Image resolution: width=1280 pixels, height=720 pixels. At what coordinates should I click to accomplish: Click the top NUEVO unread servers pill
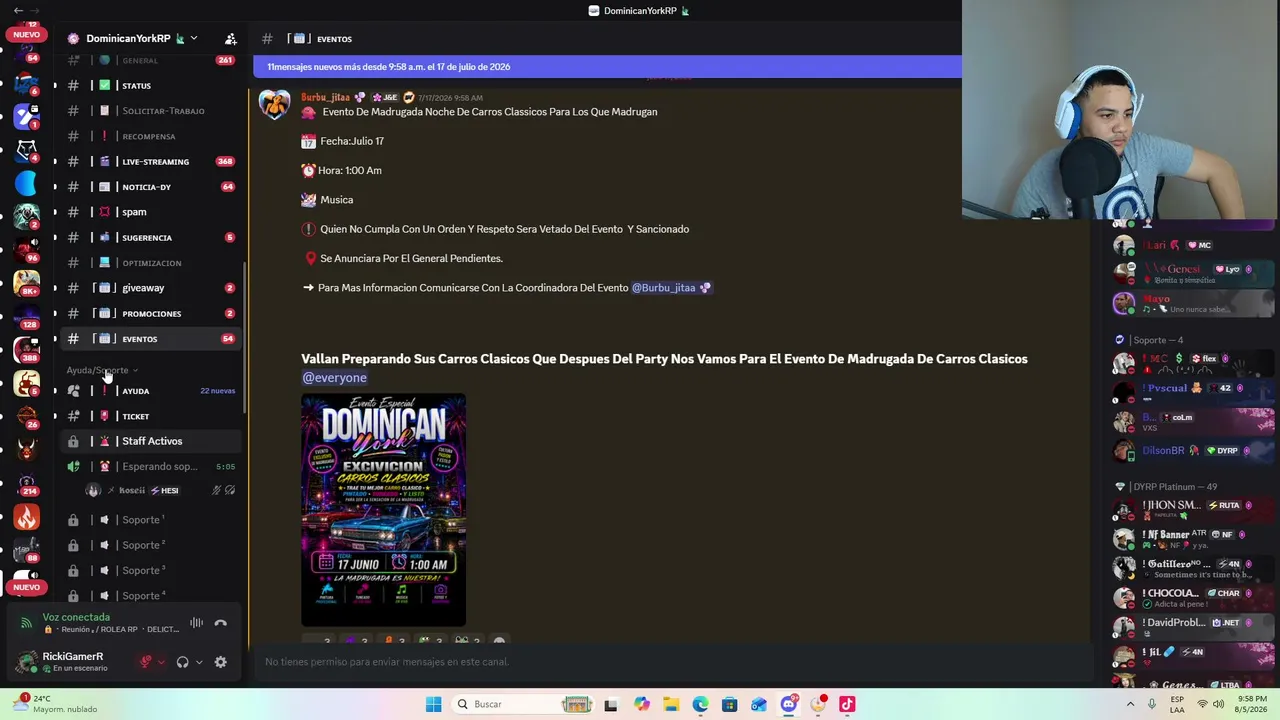pos(27,34)
